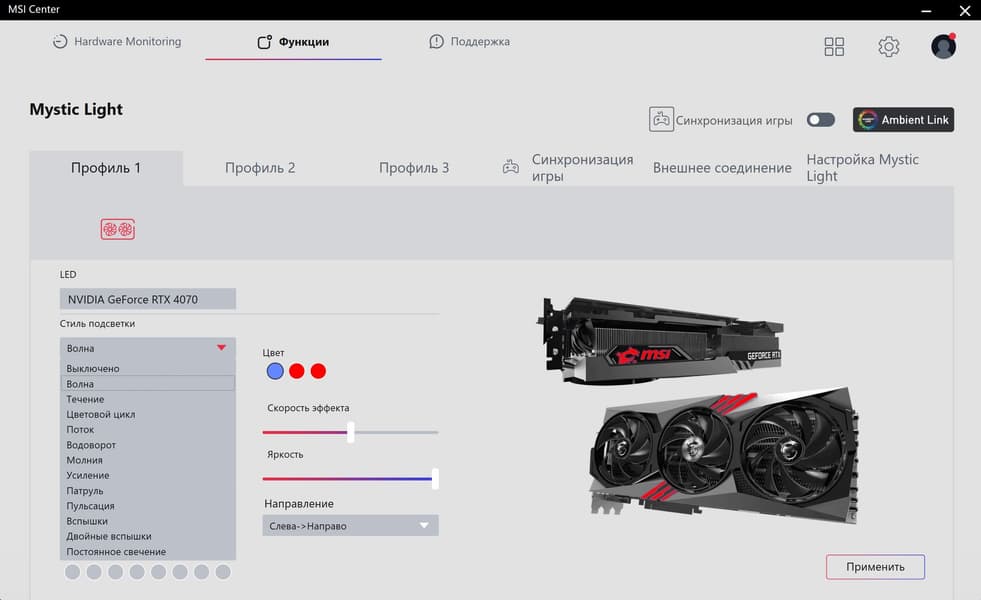The image size is (981, 600).
Task: Select the Профиль 1 tab
Action: 106,168
